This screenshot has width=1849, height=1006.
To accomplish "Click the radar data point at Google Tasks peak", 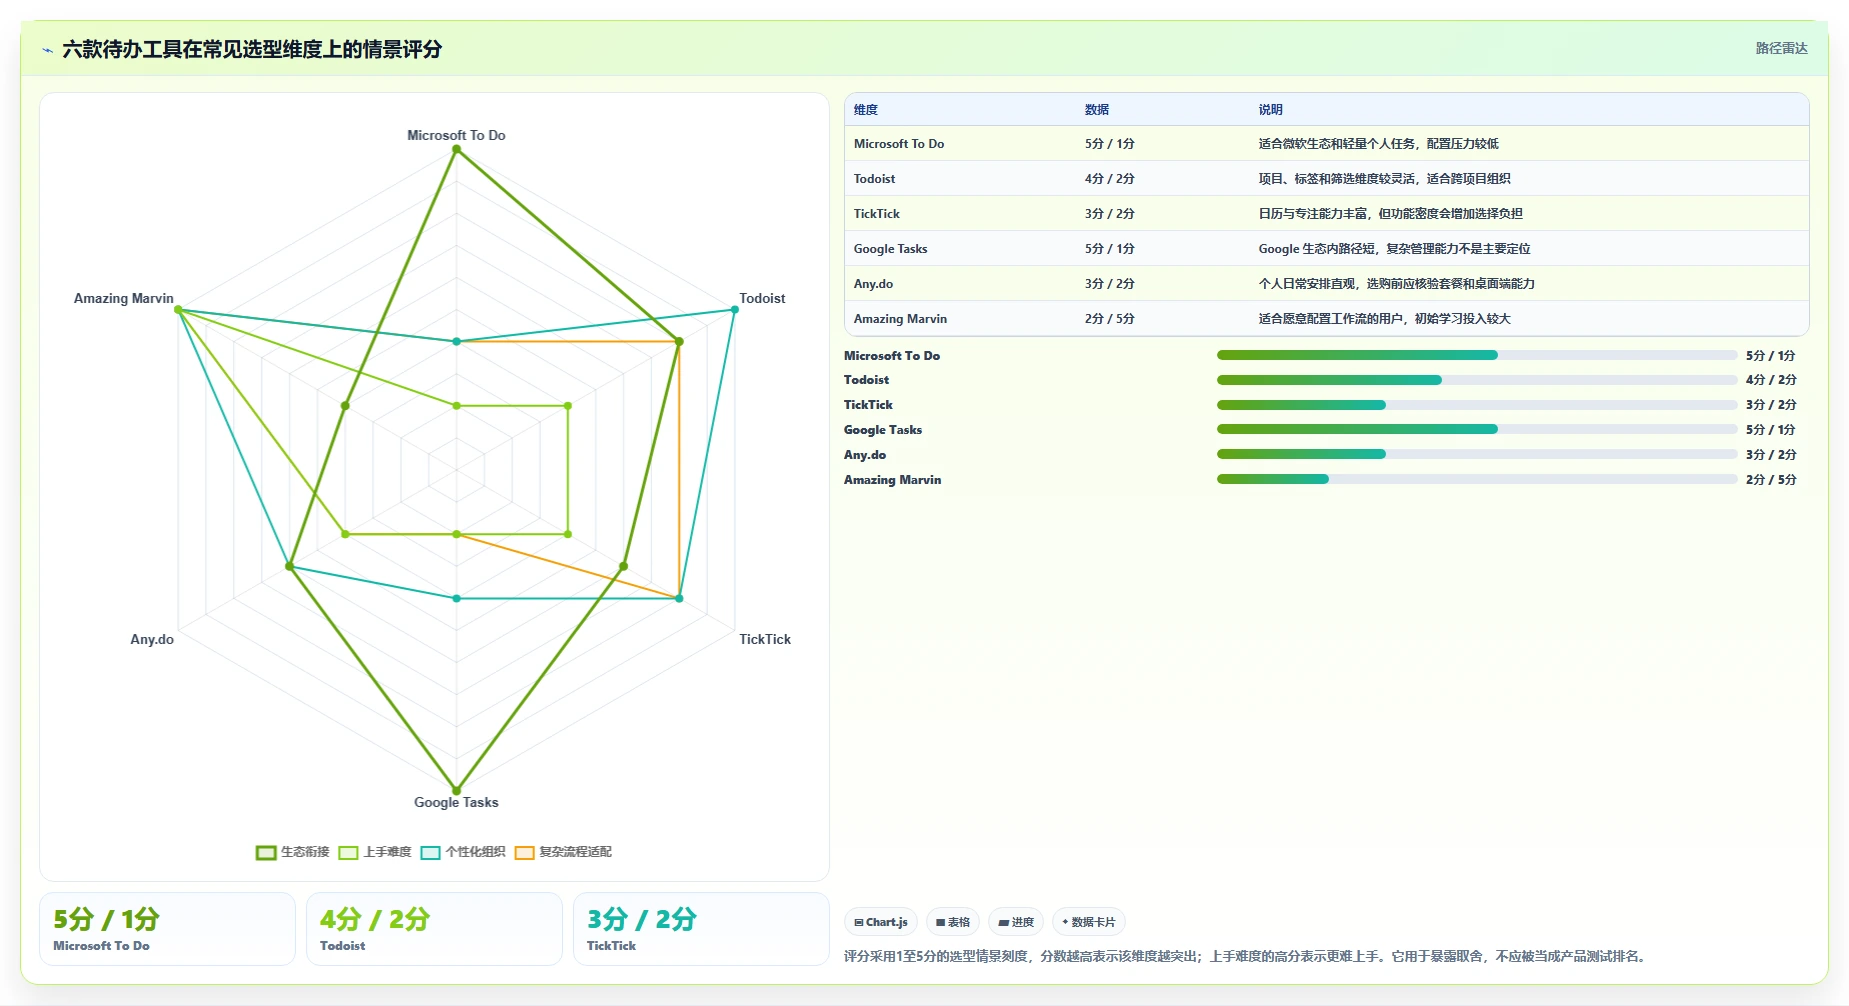I will pyautogui.click(x=457, y=790).
